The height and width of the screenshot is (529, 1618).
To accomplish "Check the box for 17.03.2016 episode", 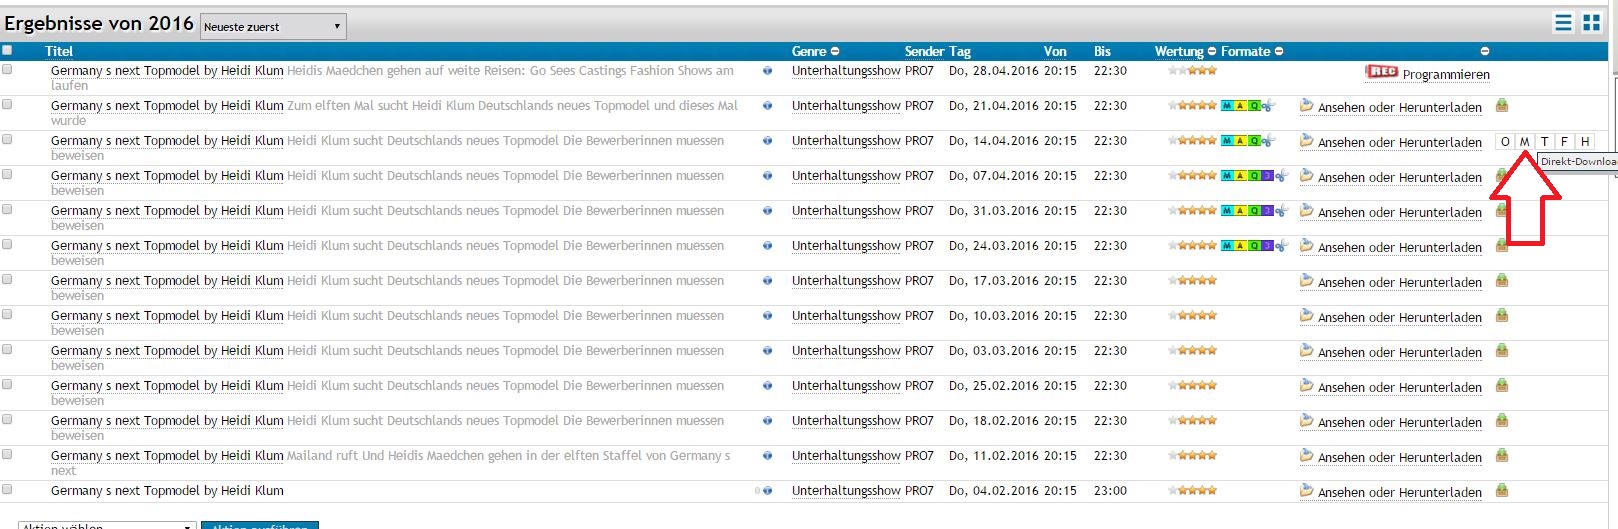I will [7, 279].
